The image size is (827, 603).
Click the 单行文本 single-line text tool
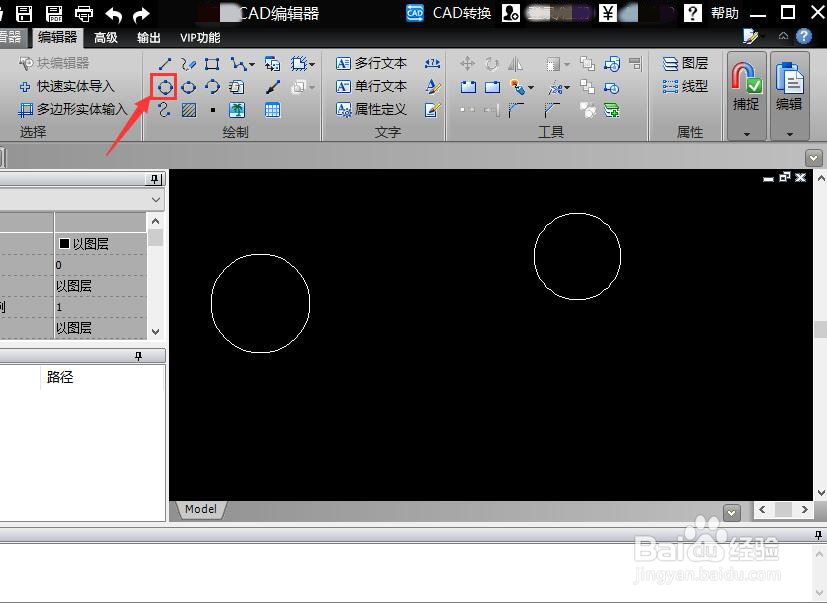coord(371,86)
